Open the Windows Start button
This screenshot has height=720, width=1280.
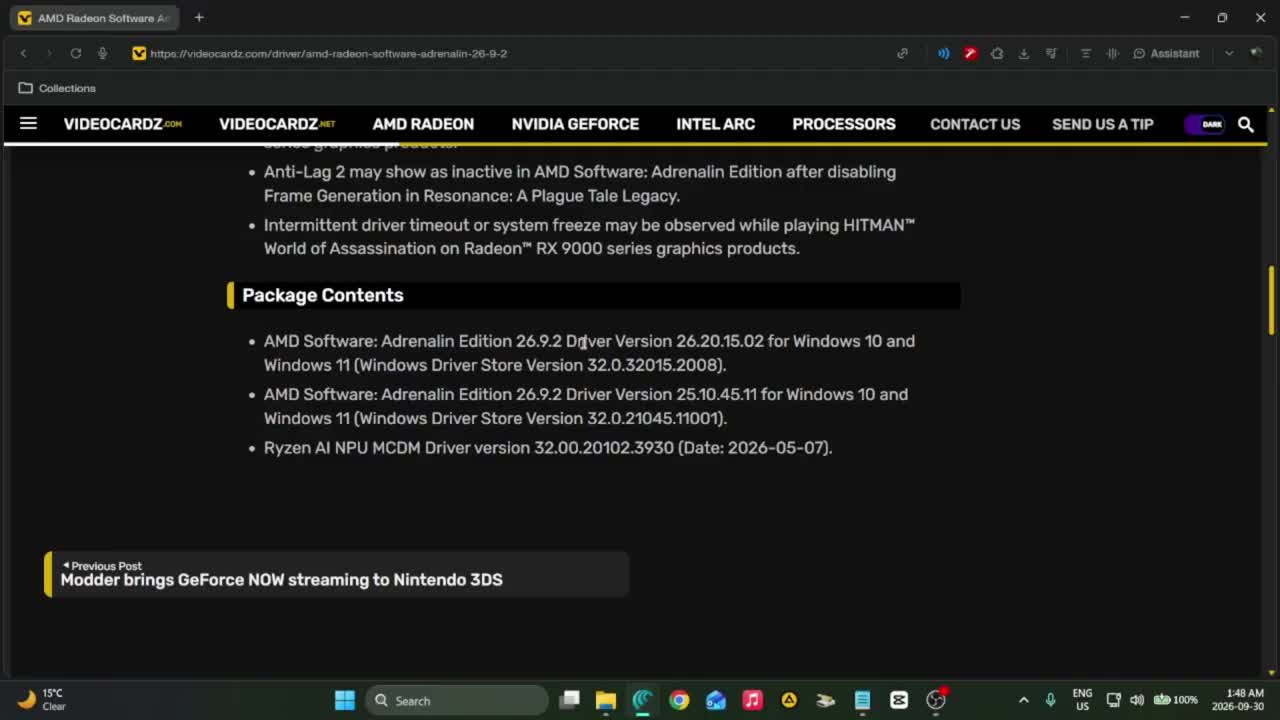coord(345,700)
